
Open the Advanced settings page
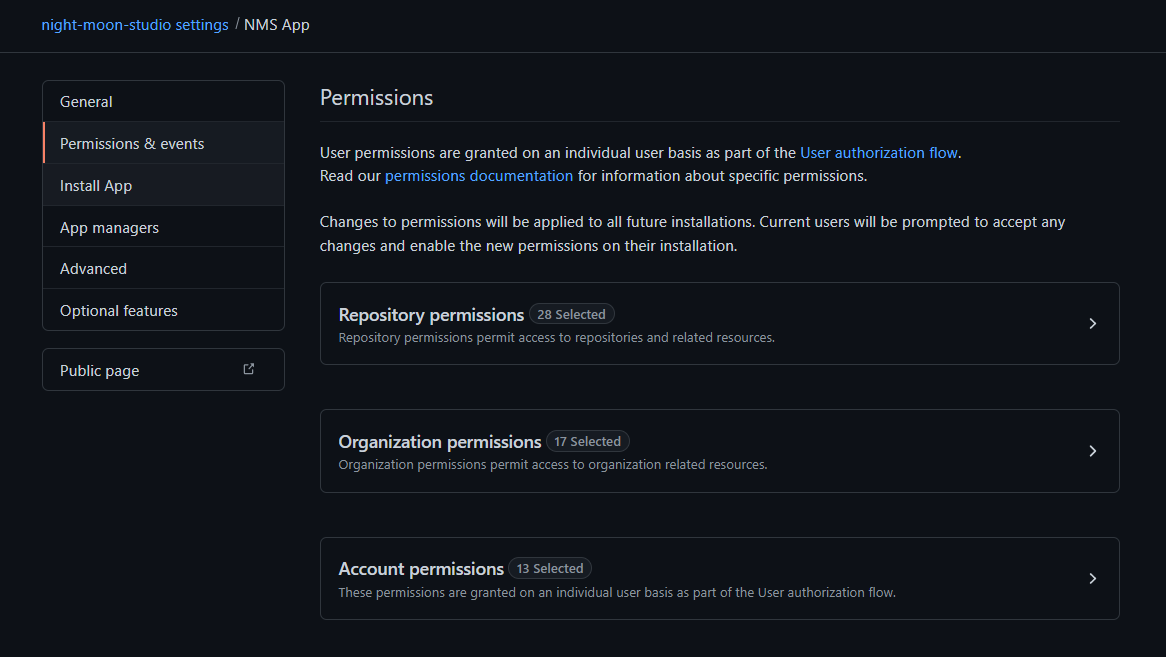[x=93, y=268]
